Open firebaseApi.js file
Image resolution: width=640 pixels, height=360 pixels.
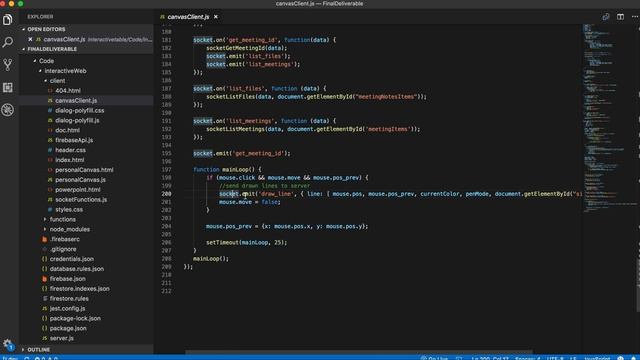point(74,140)
